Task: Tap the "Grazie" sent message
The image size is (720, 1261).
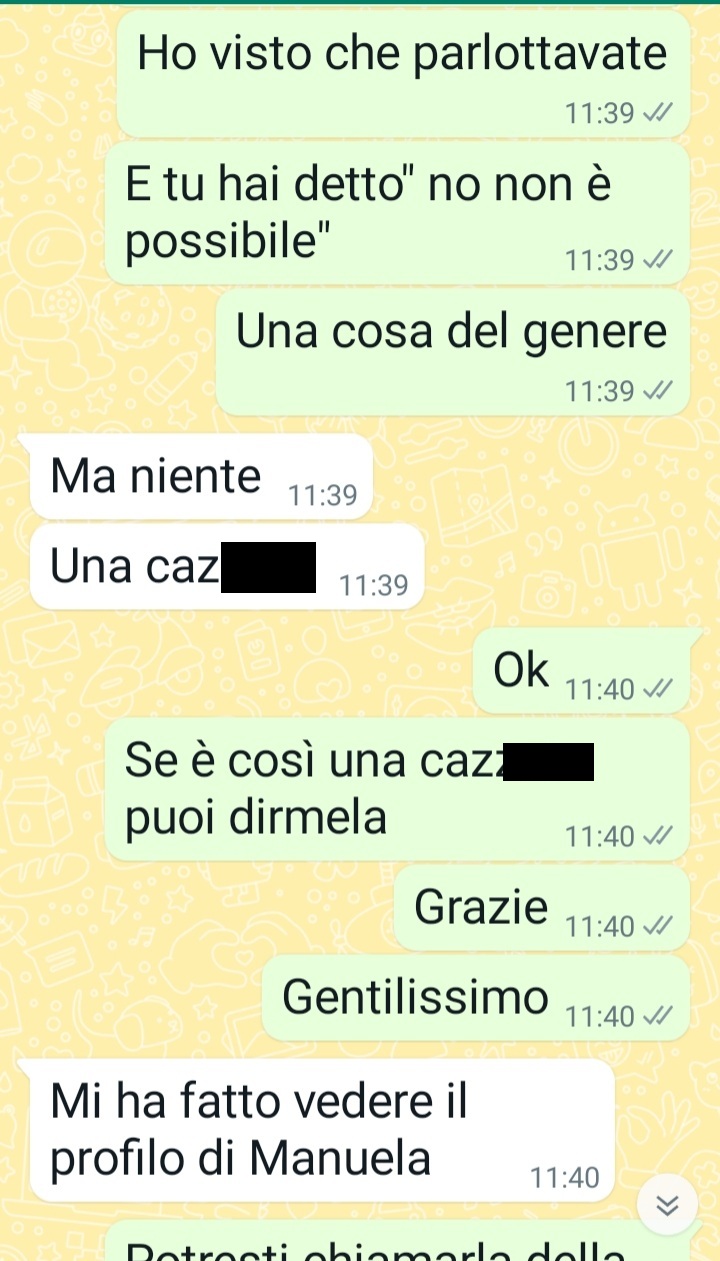Action: 542,908
